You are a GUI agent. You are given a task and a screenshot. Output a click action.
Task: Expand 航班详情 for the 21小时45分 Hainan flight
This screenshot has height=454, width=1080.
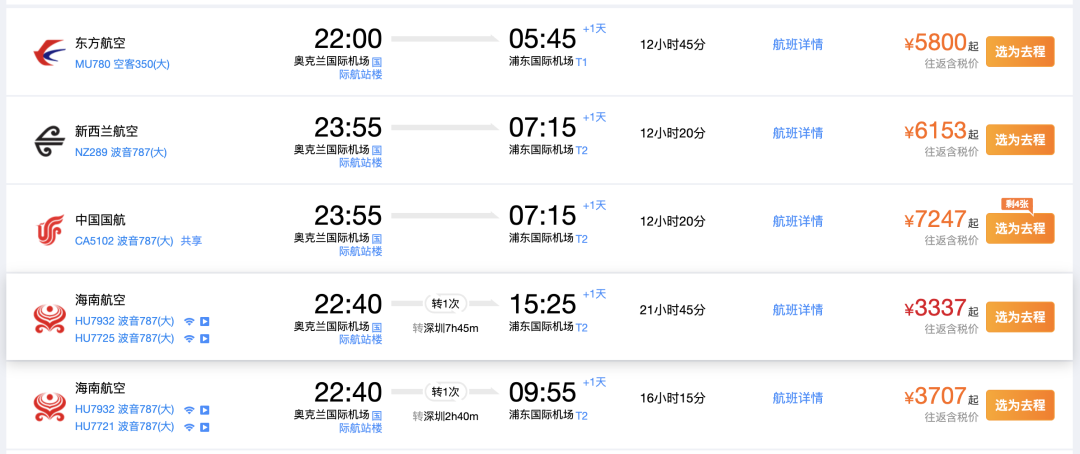coord(798,310)
